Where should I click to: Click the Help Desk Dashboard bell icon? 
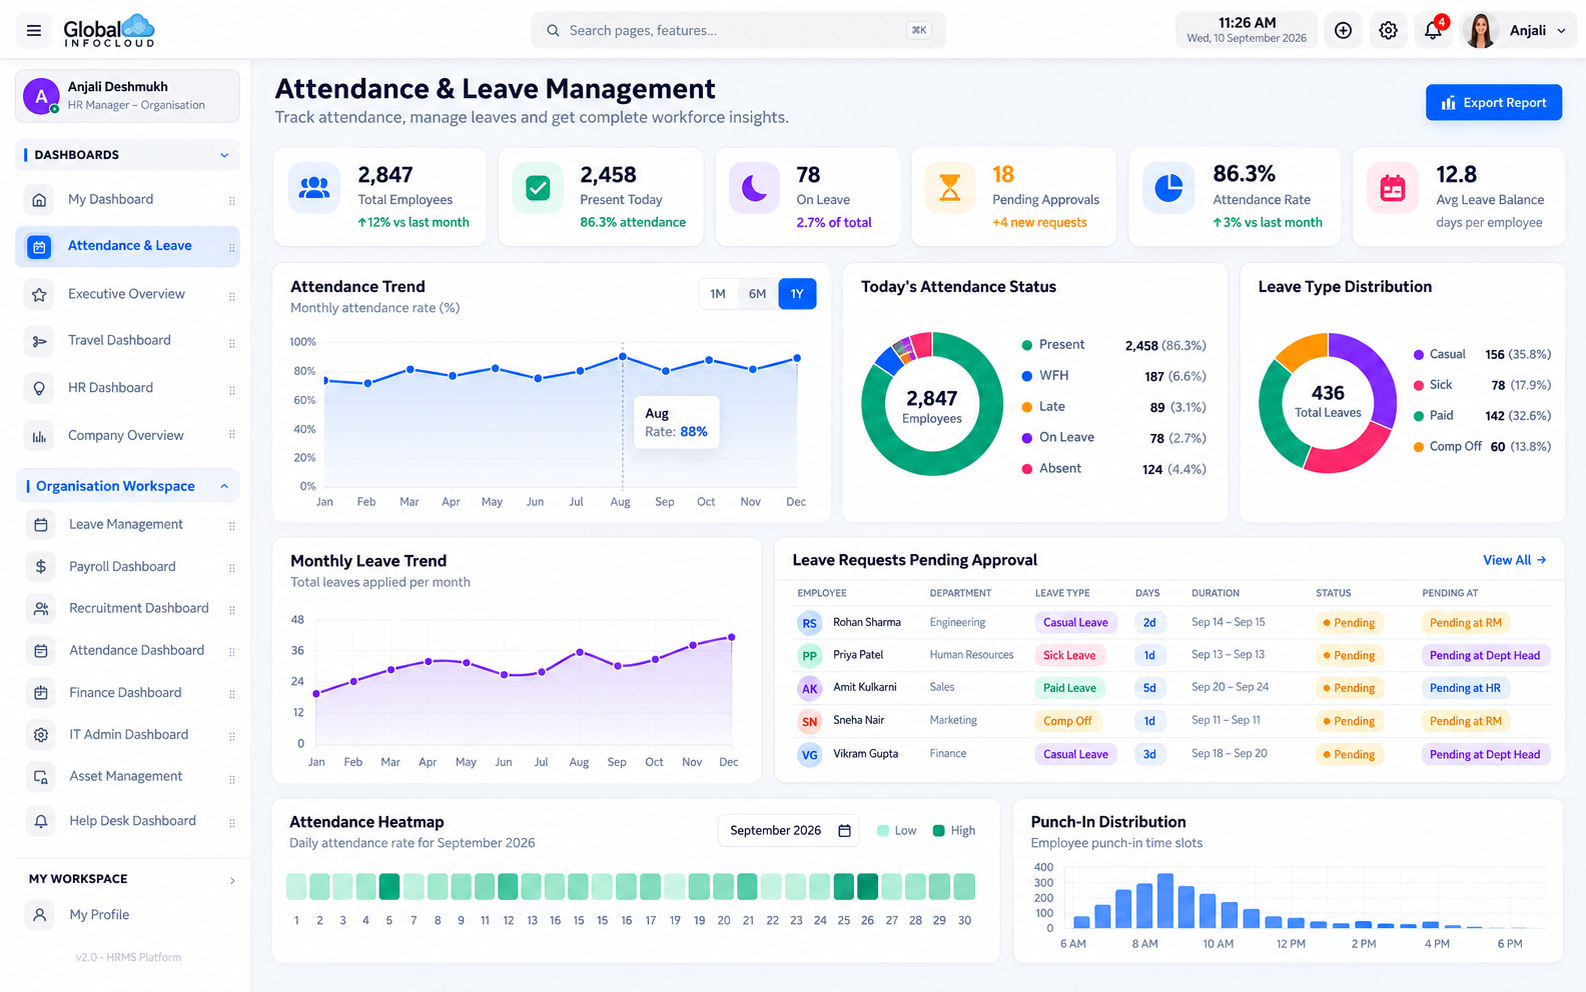[x=41, y=821]
